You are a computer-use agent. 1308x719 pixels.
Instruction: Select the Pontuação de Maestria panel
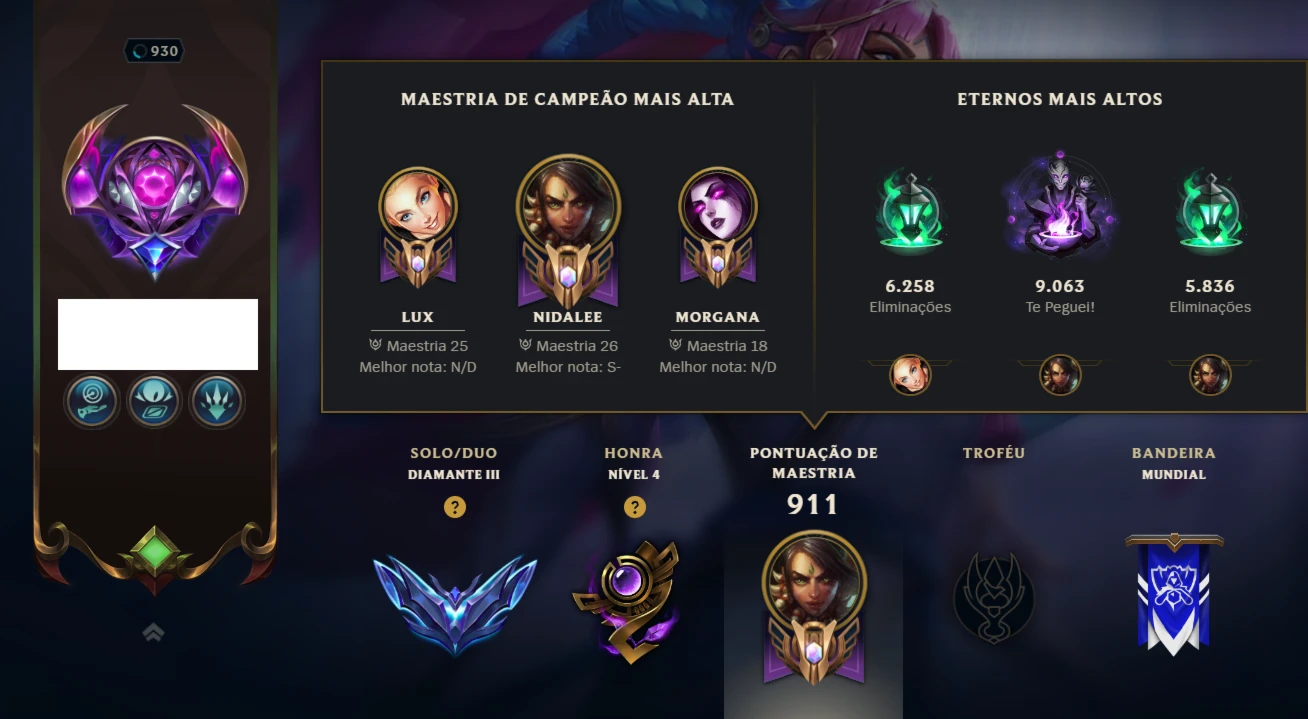tap(813, 576)
